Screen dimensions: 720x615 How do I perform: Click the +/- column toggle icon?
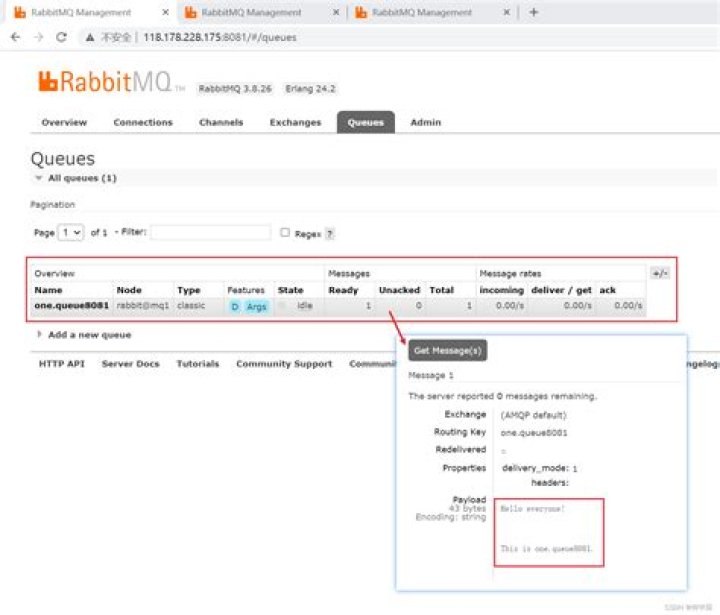[x=659, y=273]
